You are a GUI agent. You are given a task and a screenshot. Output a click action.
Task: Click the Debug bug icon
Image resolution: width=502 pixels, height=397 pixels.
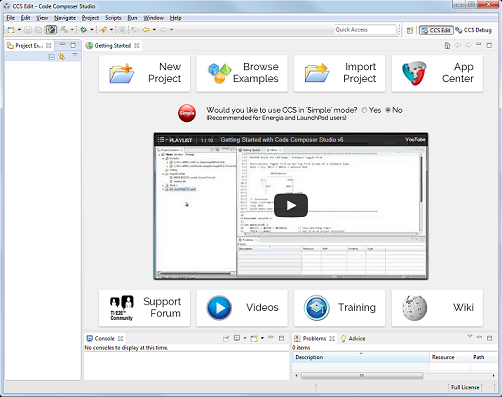point(83,30)
